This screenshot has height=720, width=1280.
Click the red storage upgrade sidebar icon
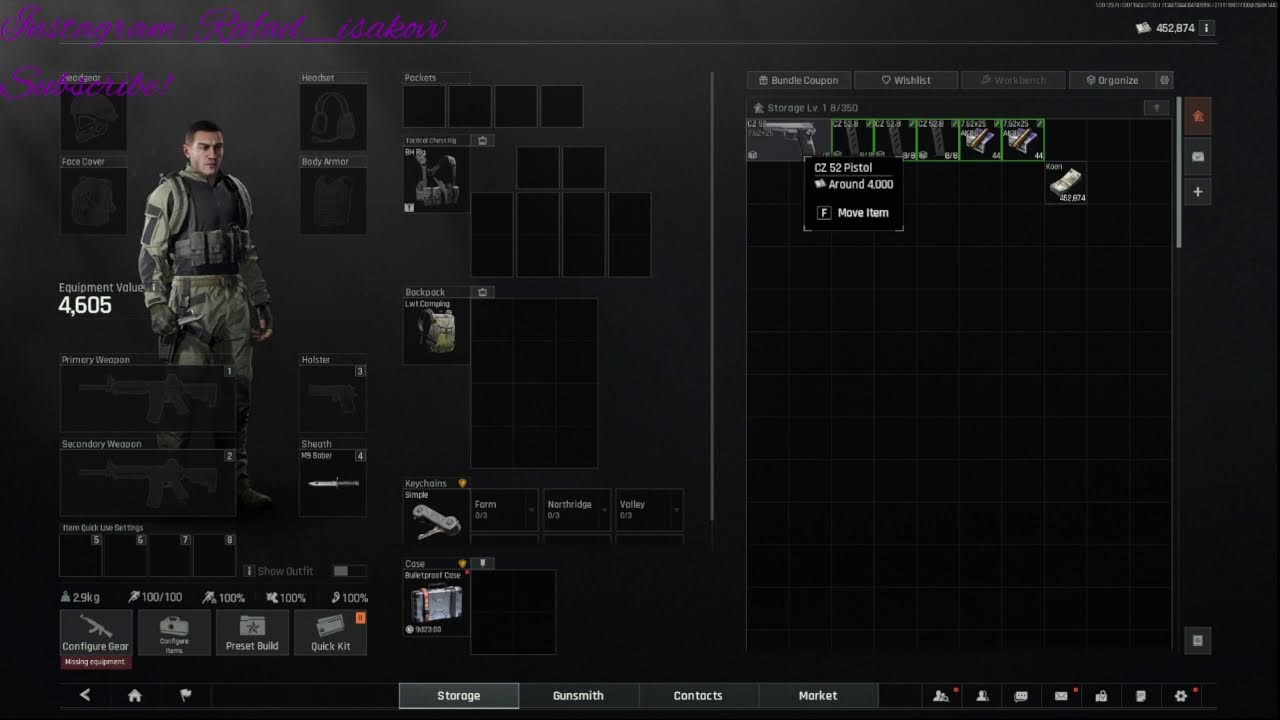coord(1198,117)
